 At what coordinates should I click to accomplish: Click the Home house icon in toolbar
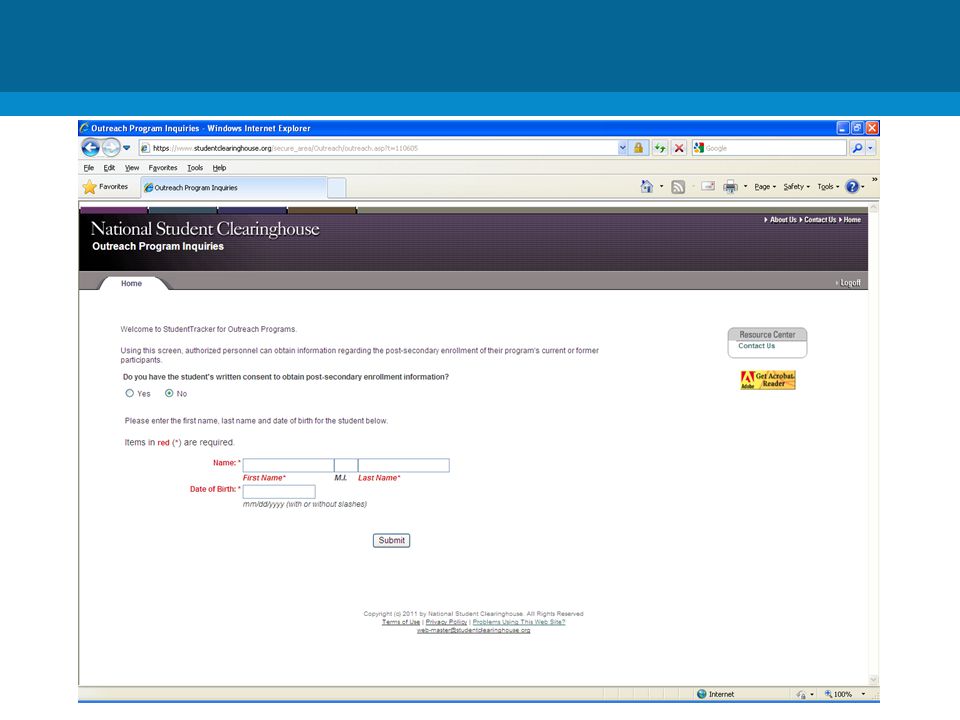[x=647, y=187]
